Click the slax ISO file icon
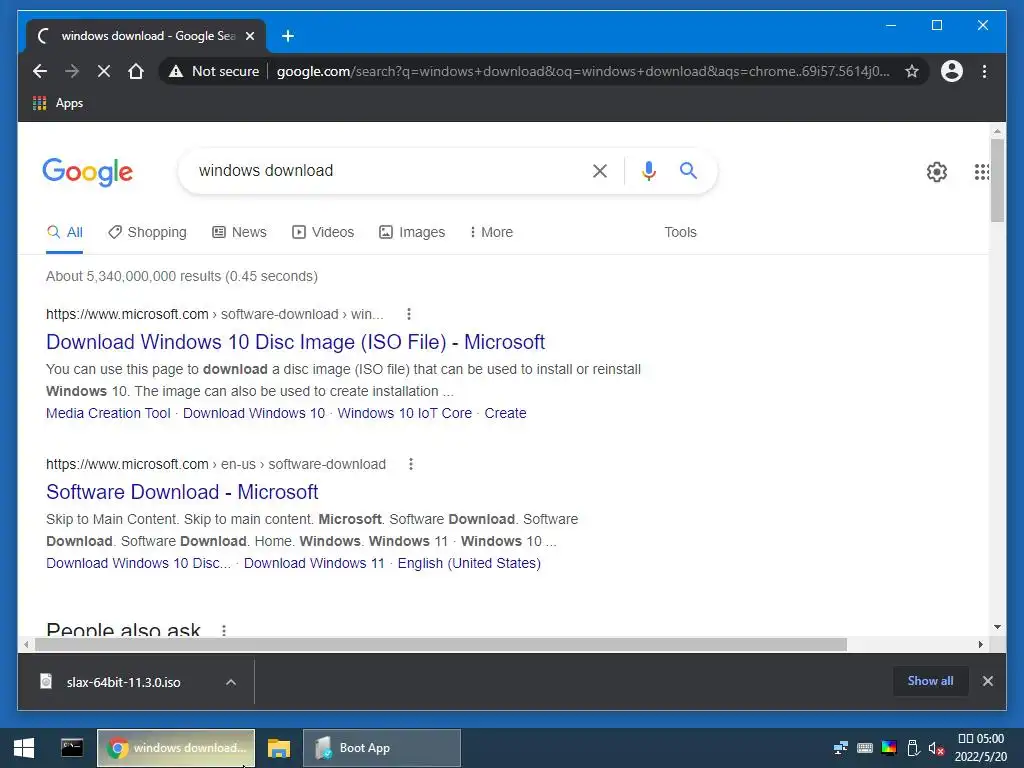This screenshot has height=768, width=1024. pyautogui.click(x=46, y=682)
